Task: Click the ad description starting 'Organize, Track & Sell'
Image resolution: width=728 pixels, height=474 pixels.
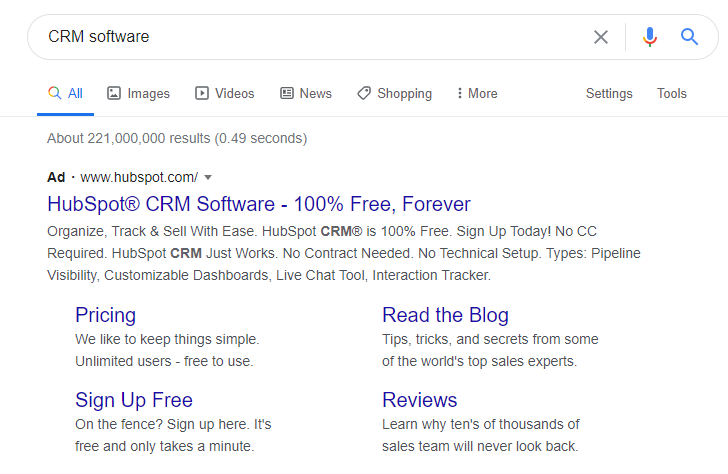Action: coord(344,253)
